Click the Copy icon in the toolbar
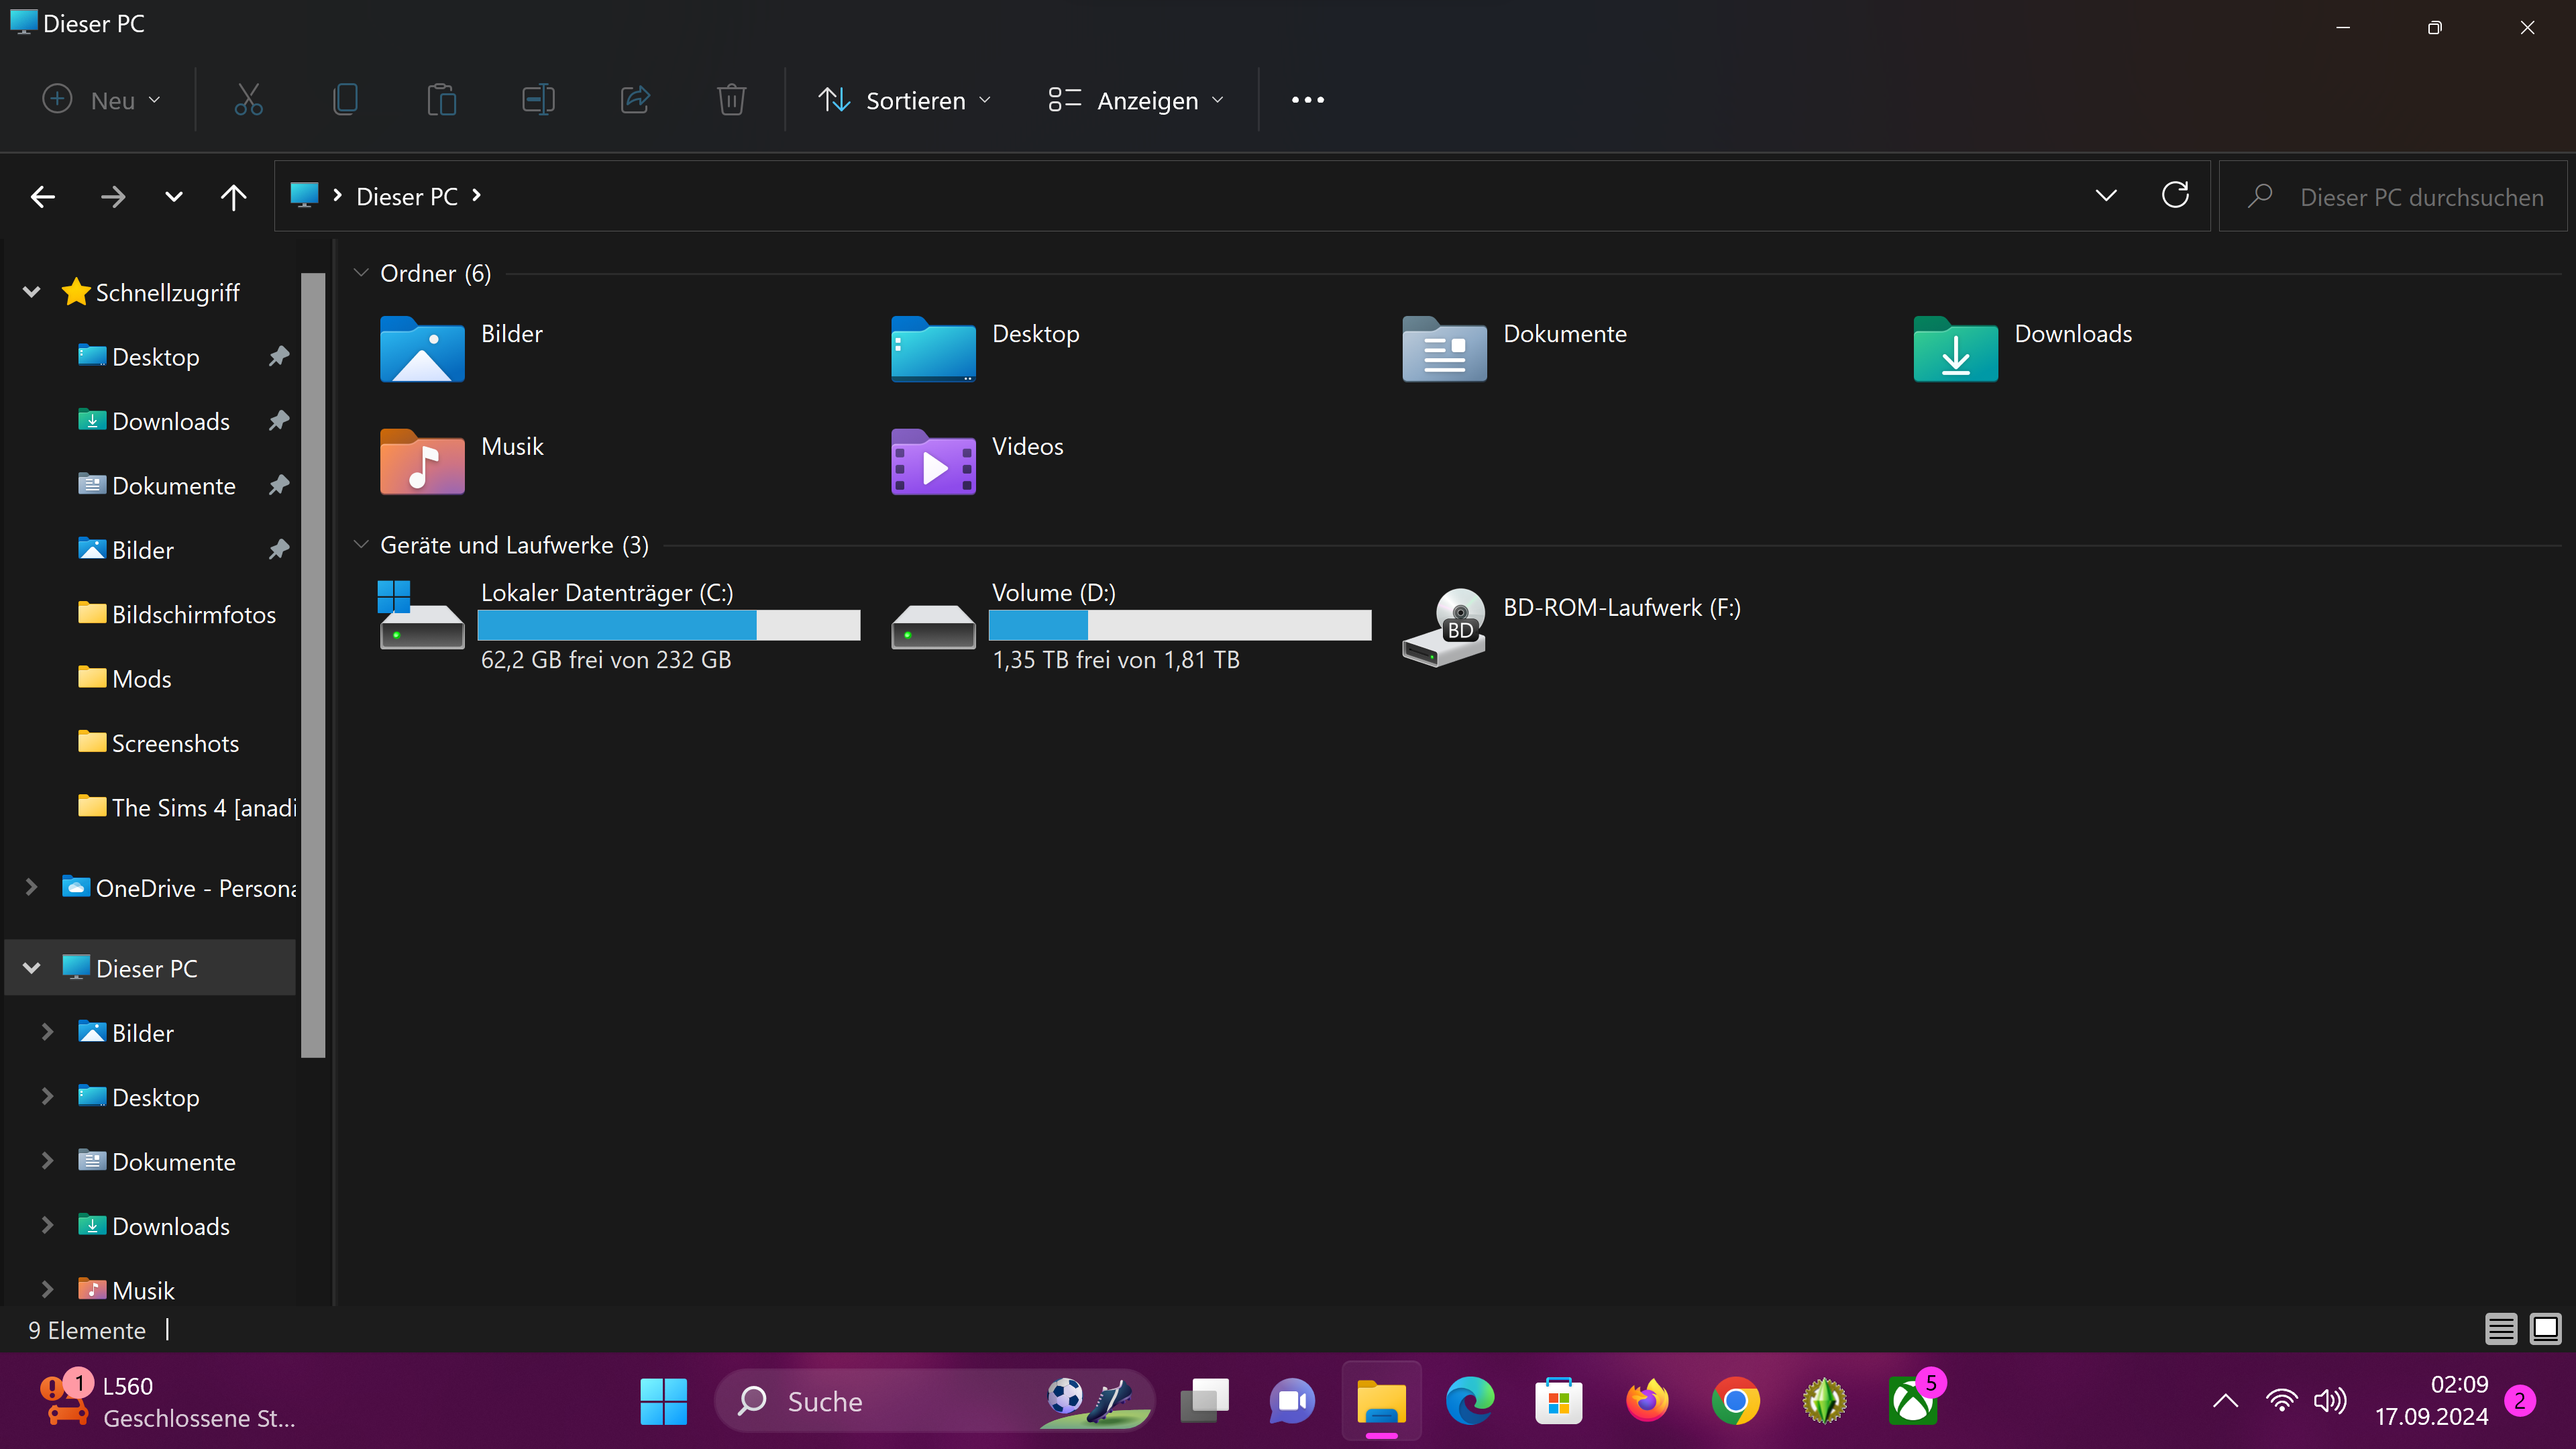 coord(345,99)
